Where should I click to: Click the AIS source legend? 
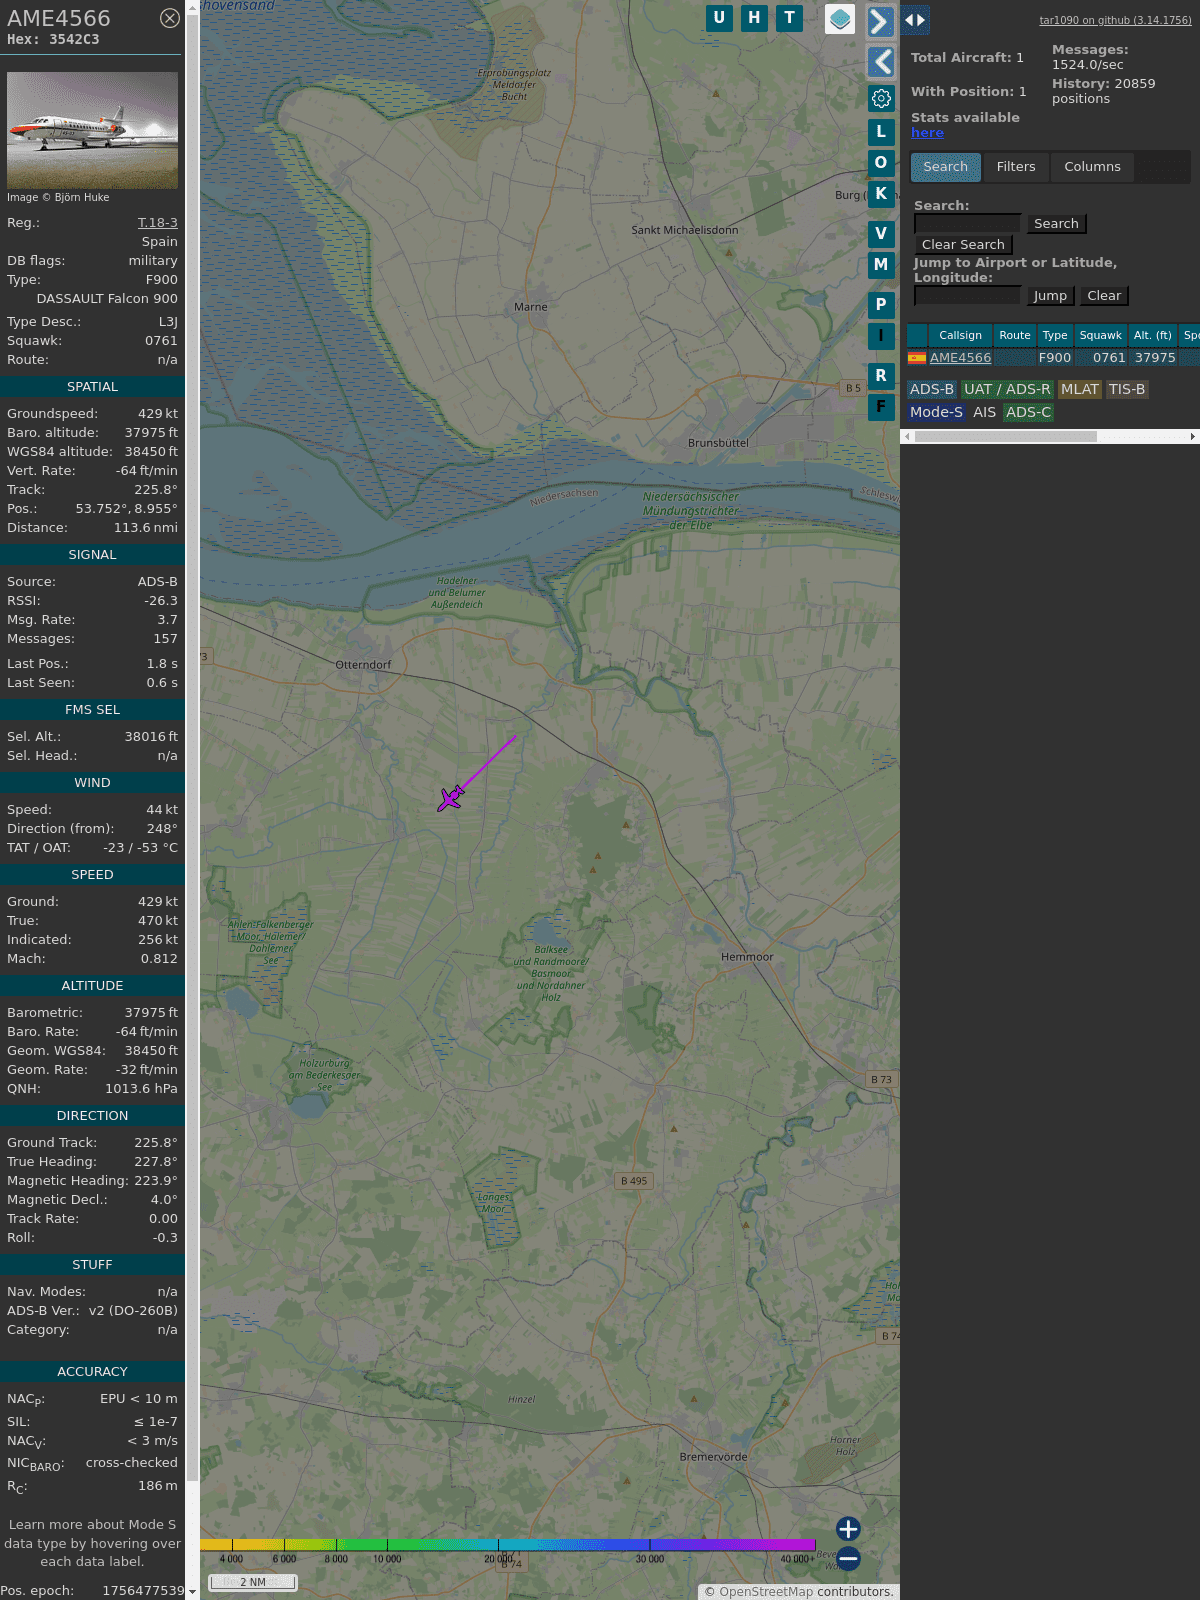[984, 413]
